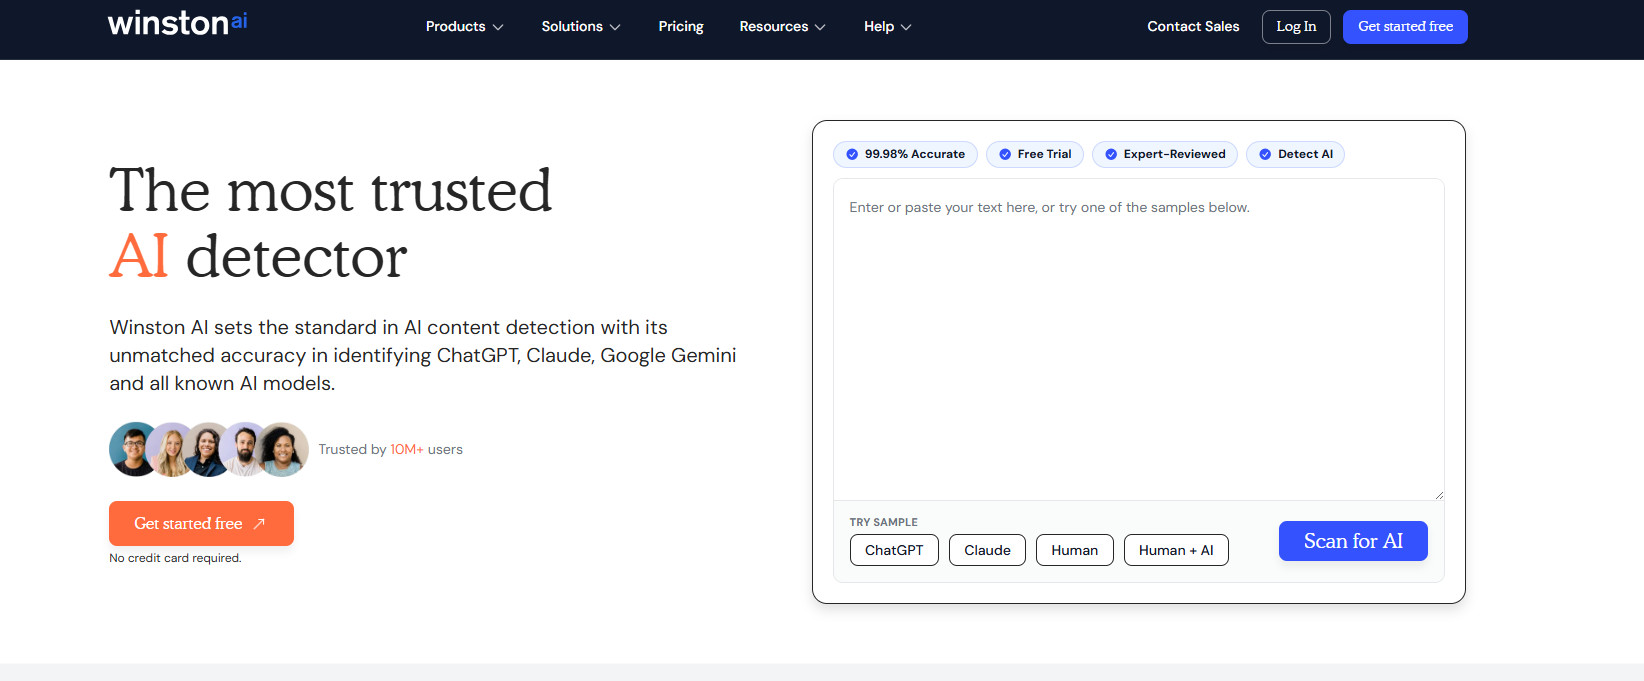Click the checkmark icon beside Detect AI
The image size is (1644, 681).
(1265, 154)
